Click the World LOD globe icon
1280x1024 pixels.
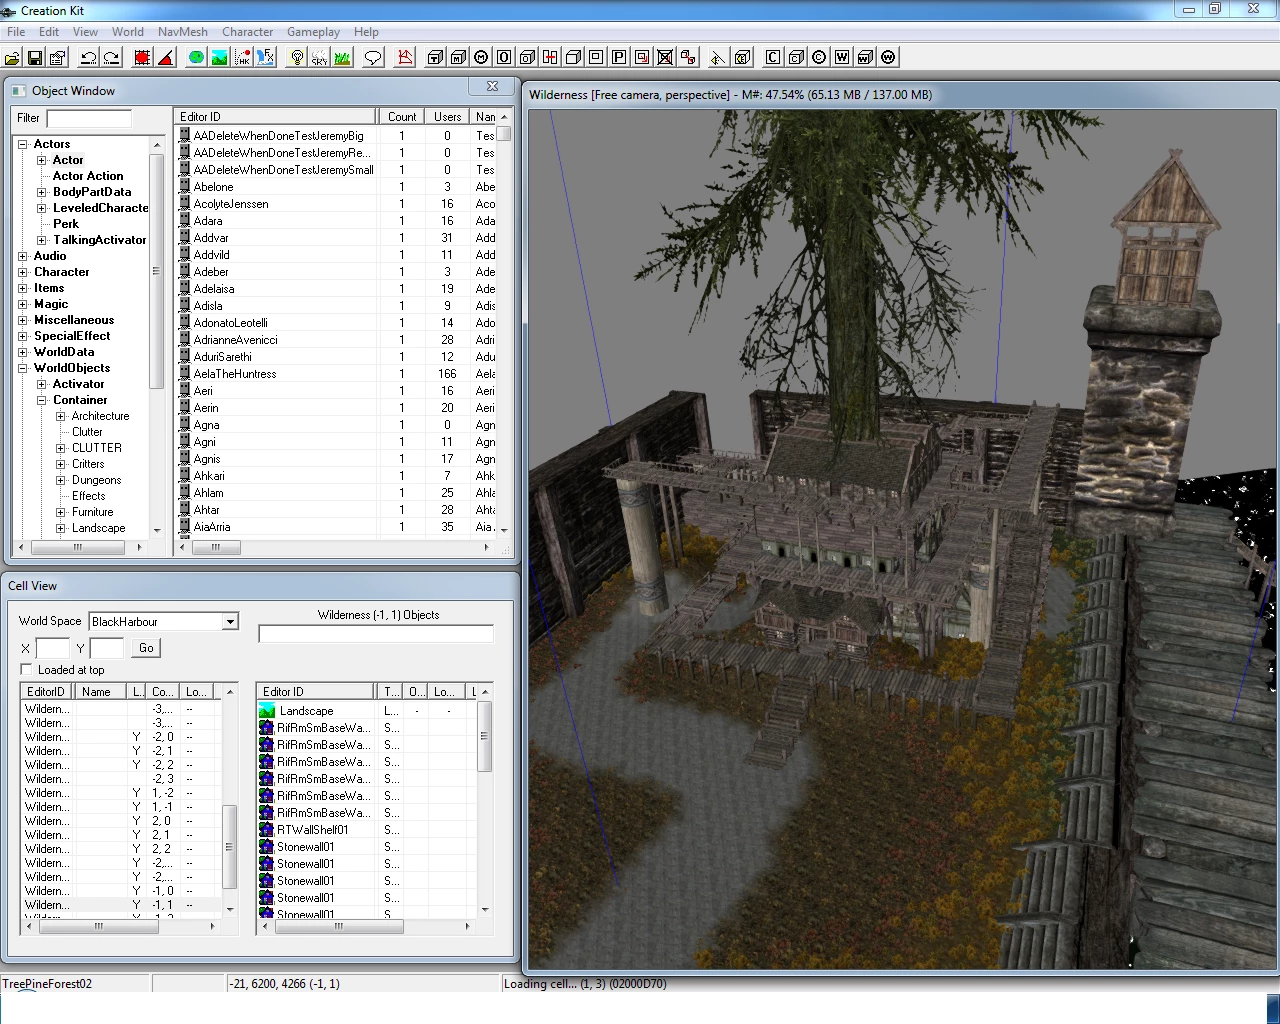point(197,58)
